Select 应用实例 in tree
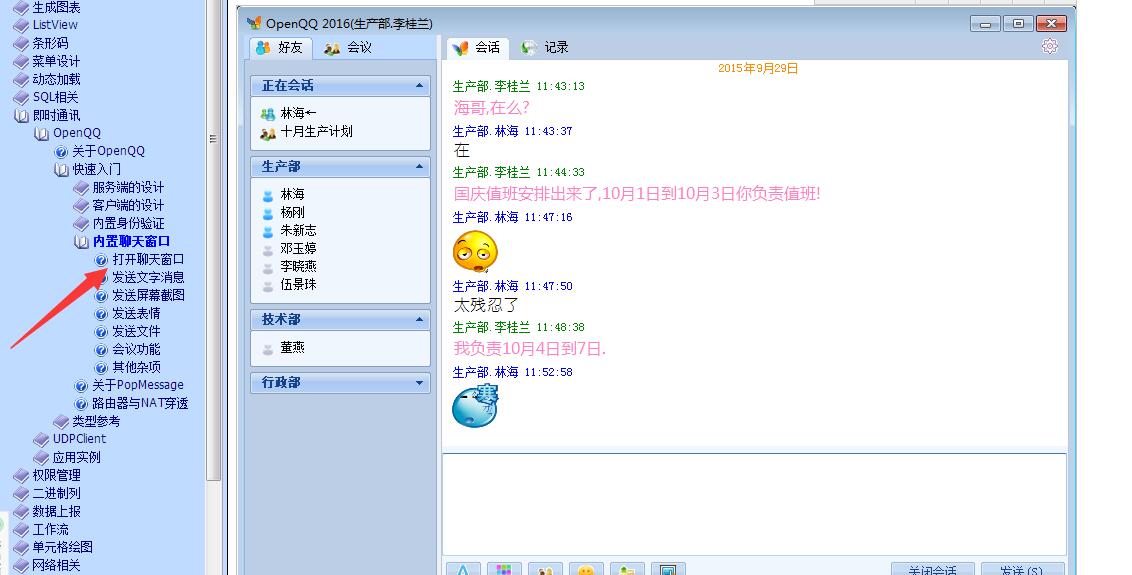This screenshot has width=1132, height=575. click(77, 457)
